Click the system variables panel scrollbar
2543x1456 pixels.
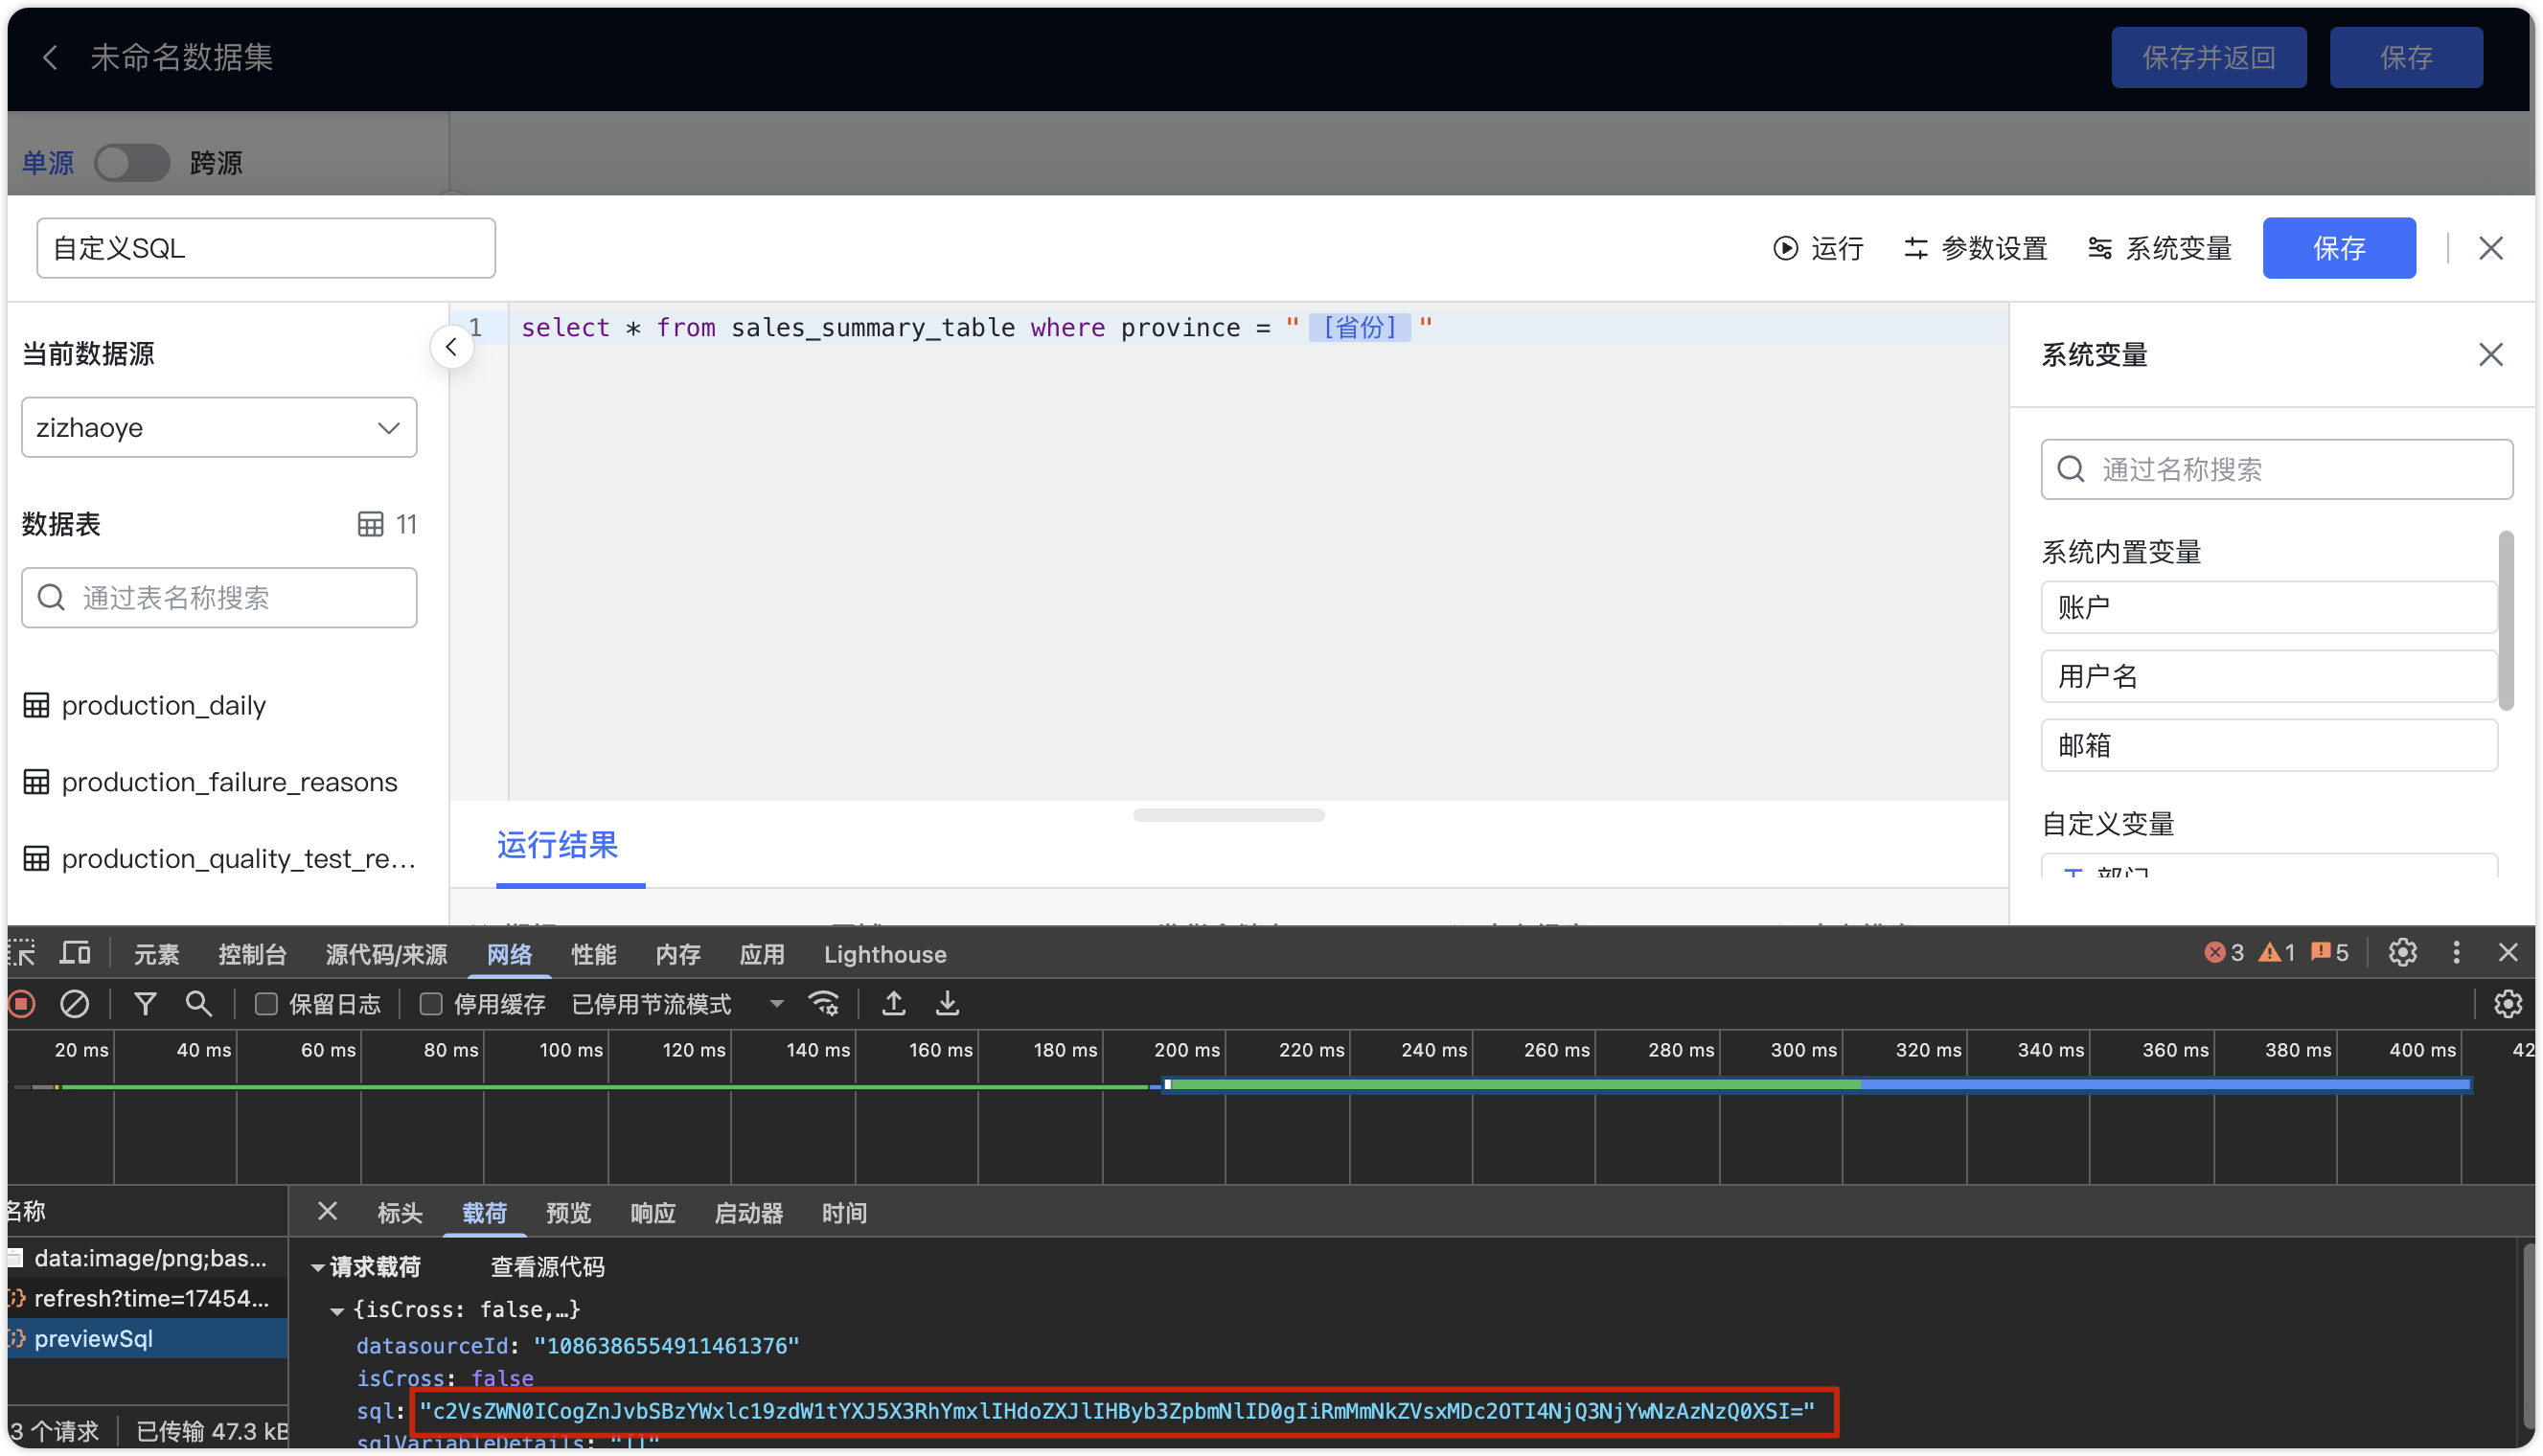pyautogui.click(x=2505, y=620)
